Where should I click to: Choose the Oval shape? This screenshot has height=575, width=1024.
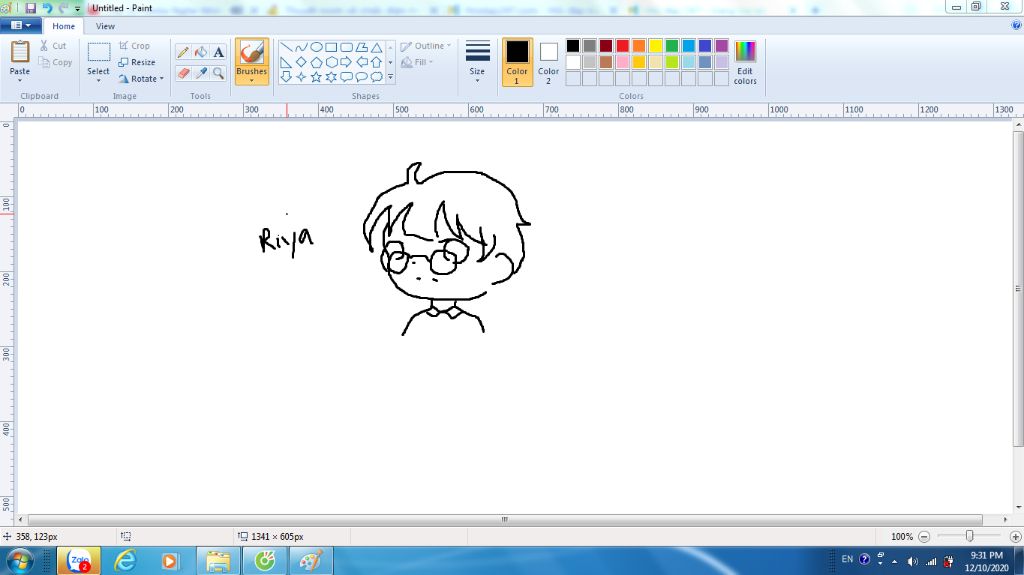click(316, 47)
